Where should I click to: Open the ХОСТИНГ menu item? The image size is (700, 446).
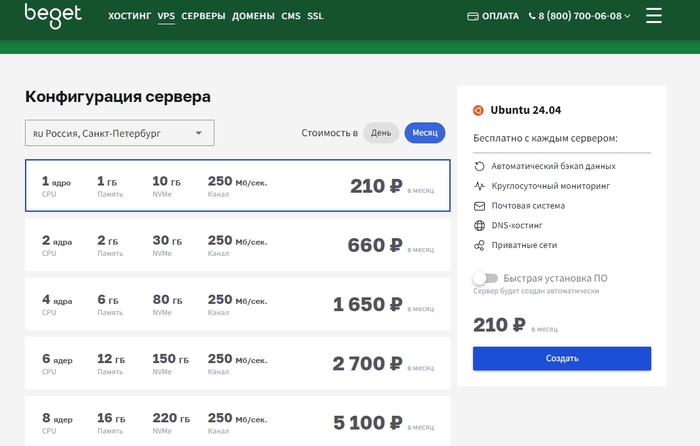click(129, 16)
